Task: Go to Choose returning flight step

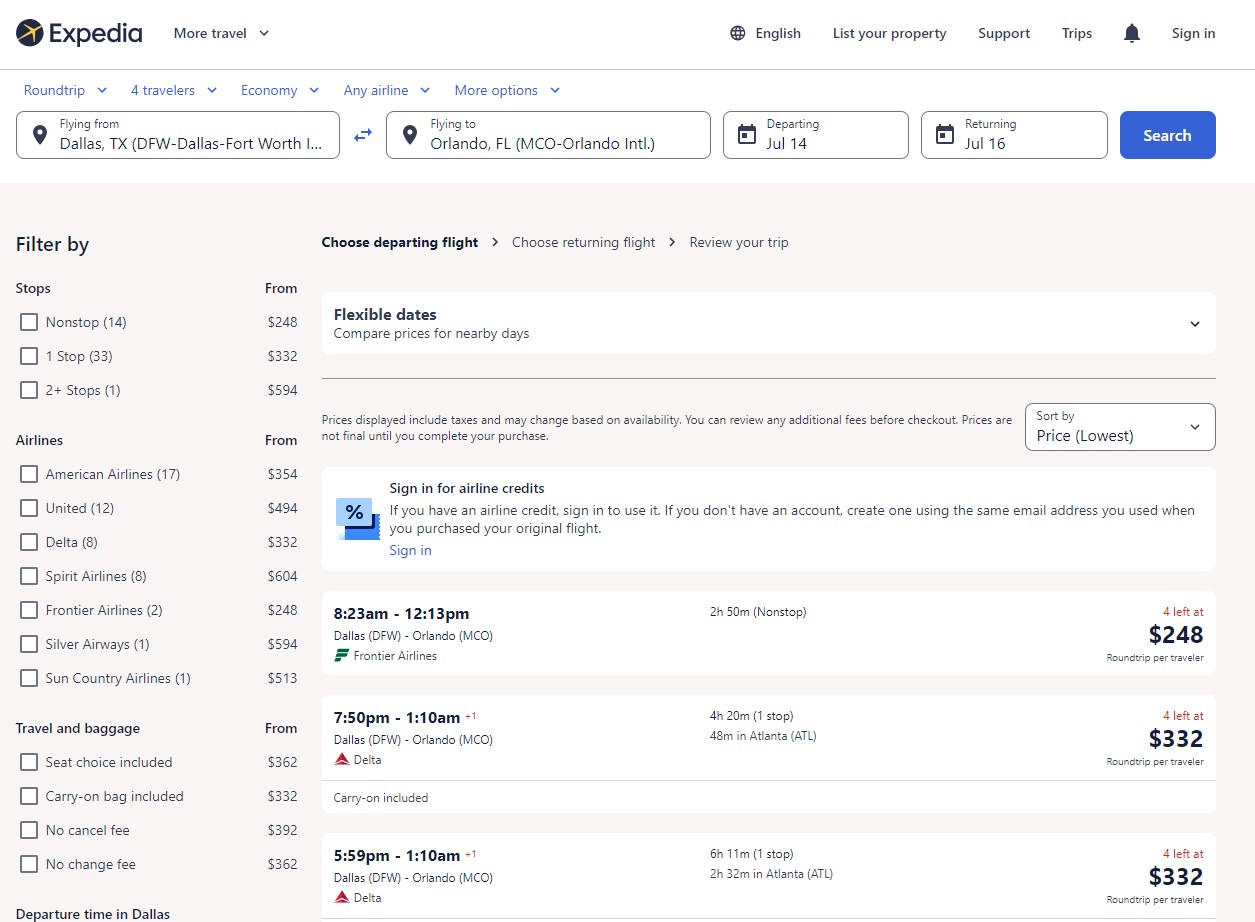Action: coord(584,242)
